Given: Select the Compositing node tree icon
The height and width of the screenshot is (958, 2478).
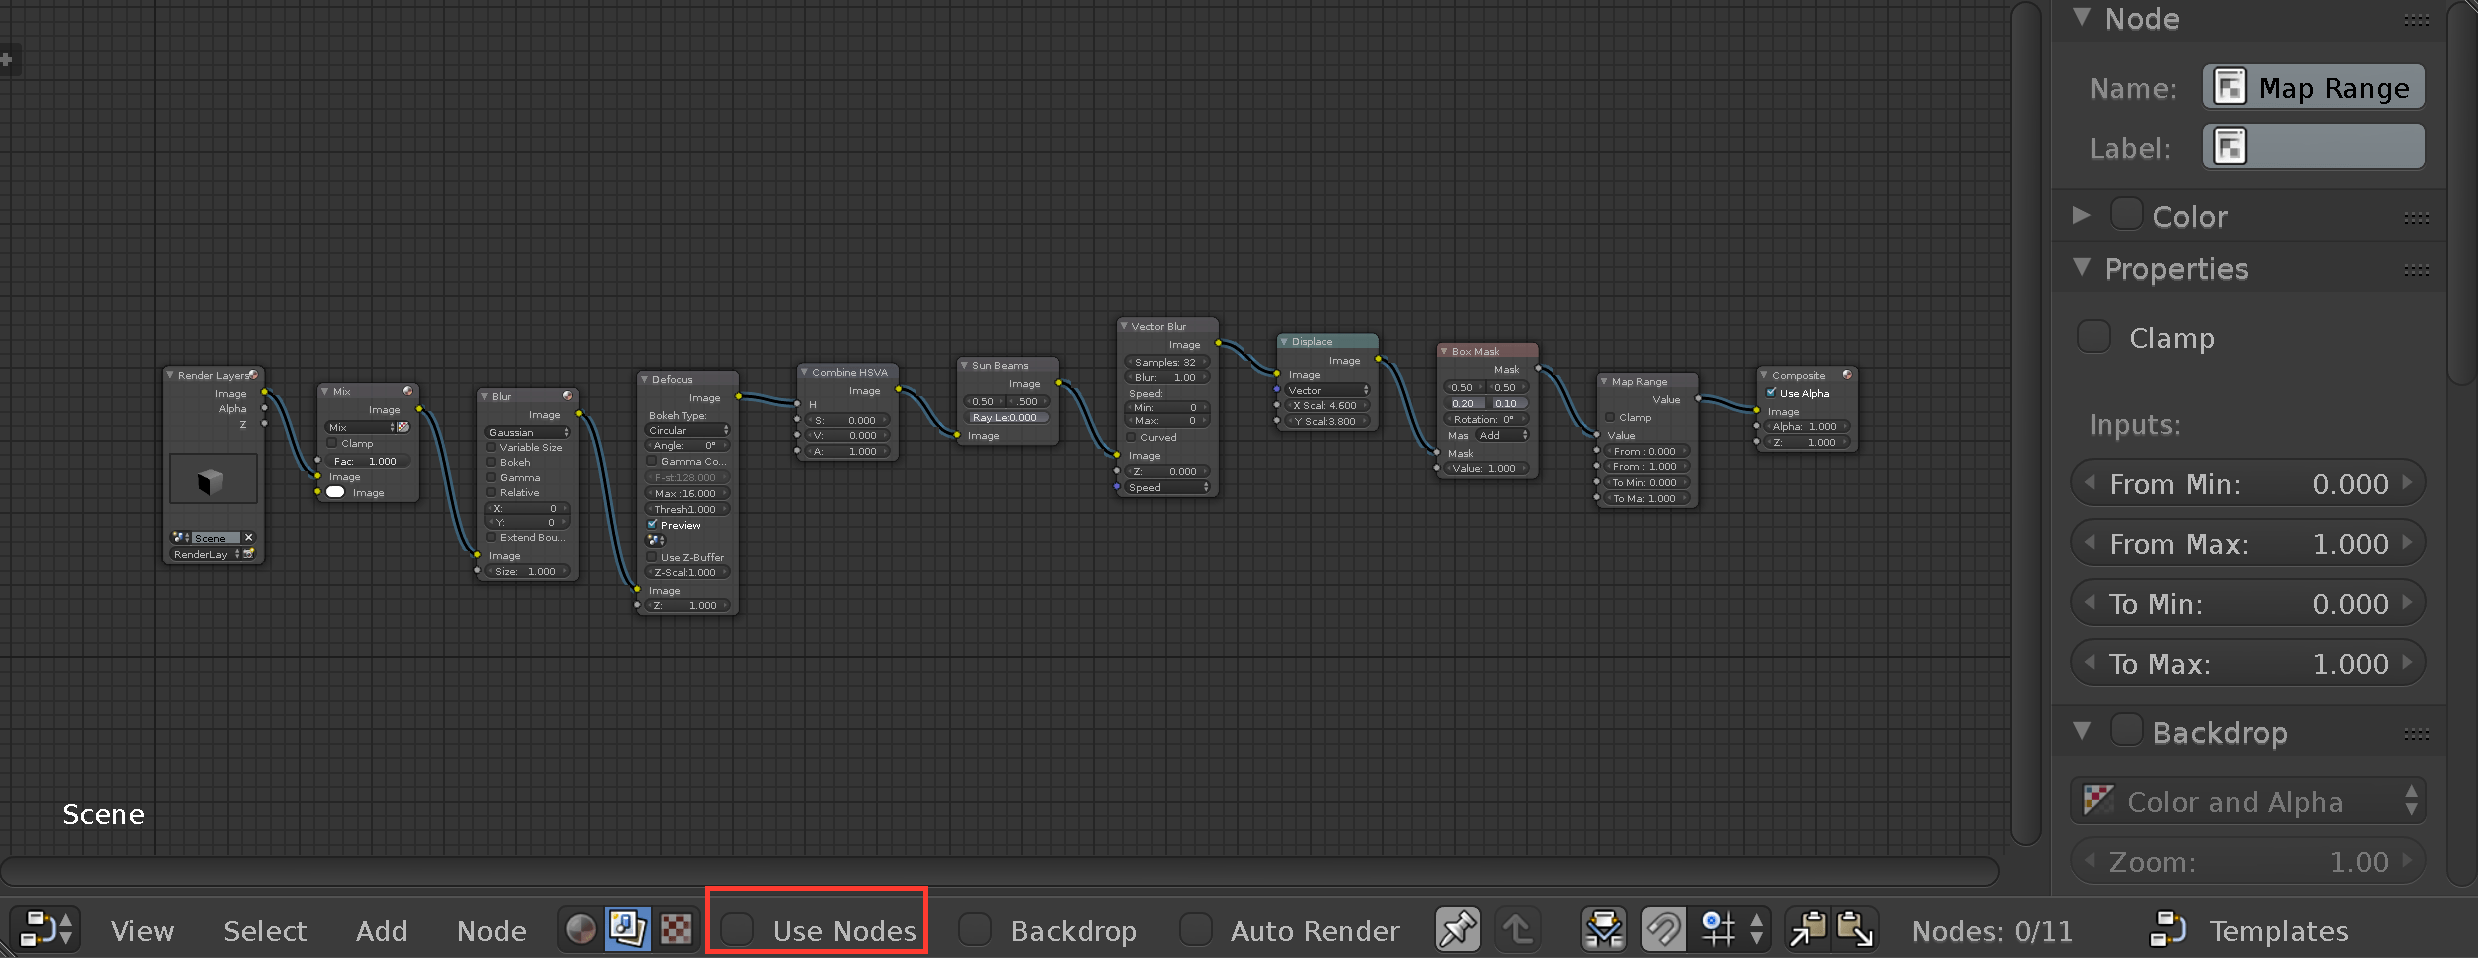Looking at the screenshot, I should pyautogui.click(x=626, y=929).
